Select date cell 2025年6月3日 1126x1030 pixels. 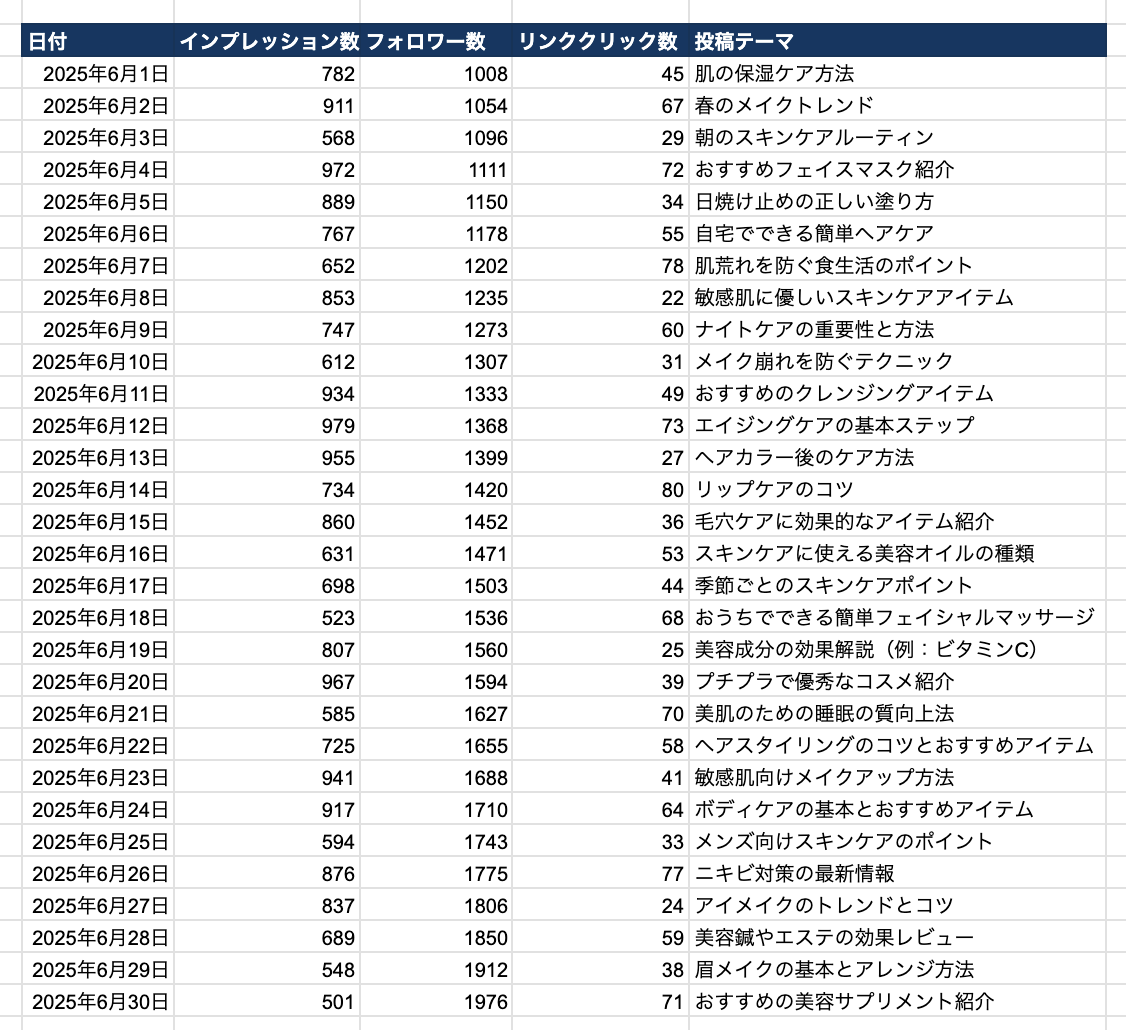pos(98,137)
